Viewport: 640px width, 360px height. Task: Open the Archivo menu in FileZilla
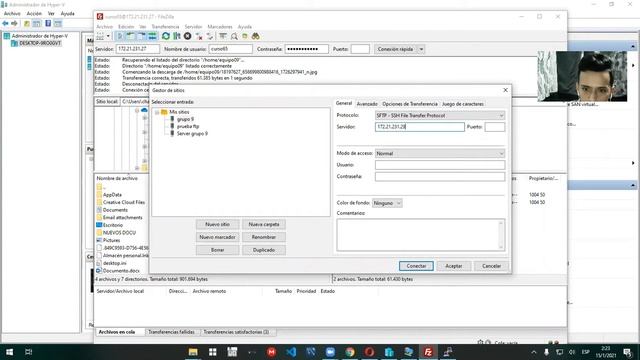point(104,27)
